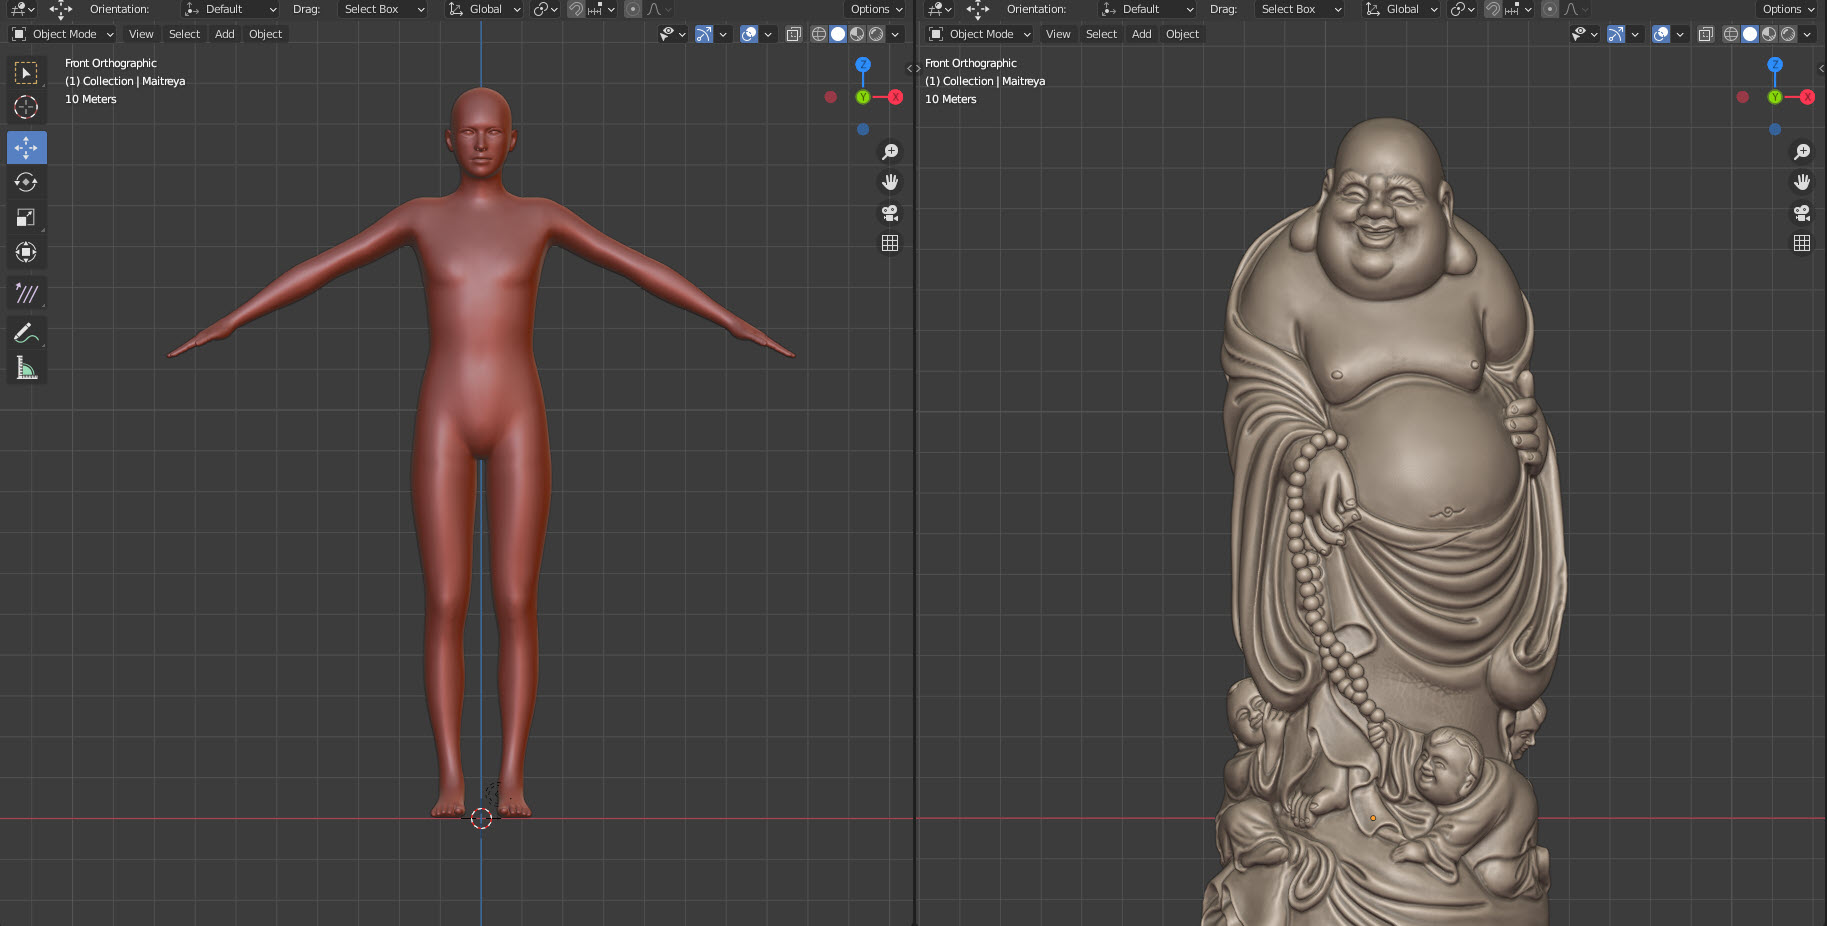Open View menu in left viewport
Viewport: 1827px width, 926px height.
tap(141, 34)
